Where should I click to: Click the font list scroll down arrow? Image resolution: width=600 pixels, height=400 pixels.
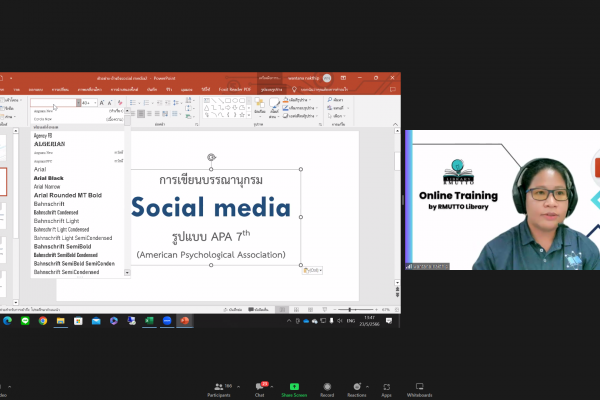(127, 273)
